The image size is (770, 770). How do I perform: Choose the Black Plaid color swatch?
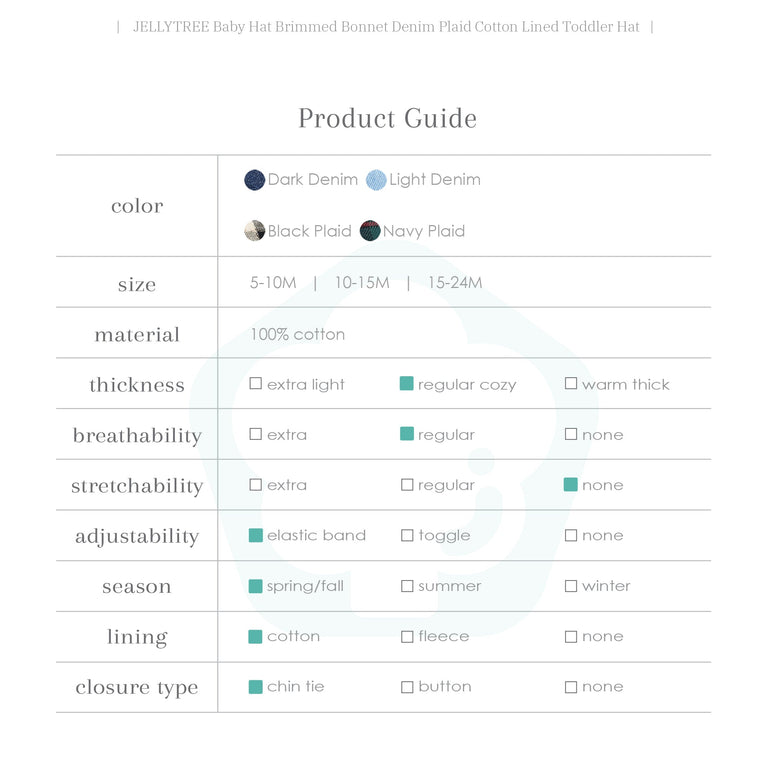click(255, 231)
